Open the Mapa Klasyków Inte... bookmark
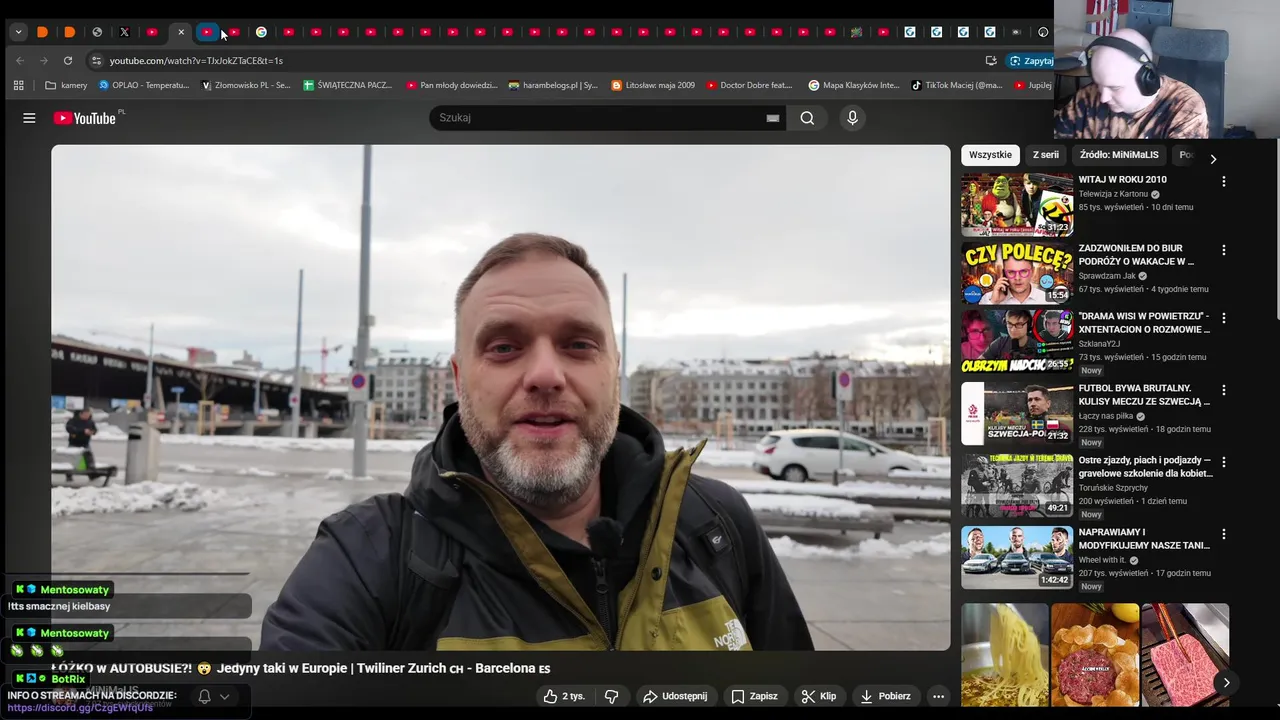 click(854, 85)
